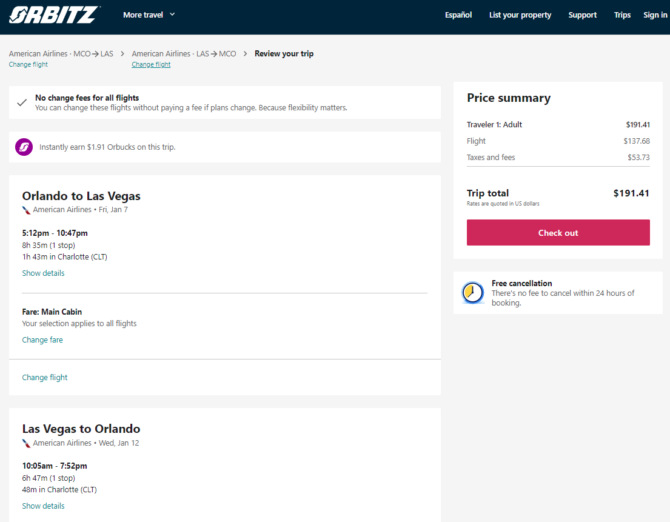Viewport: 670px width, 522px height.
Task: Click the no change fees checkmark icon
Action: point(22,103)
